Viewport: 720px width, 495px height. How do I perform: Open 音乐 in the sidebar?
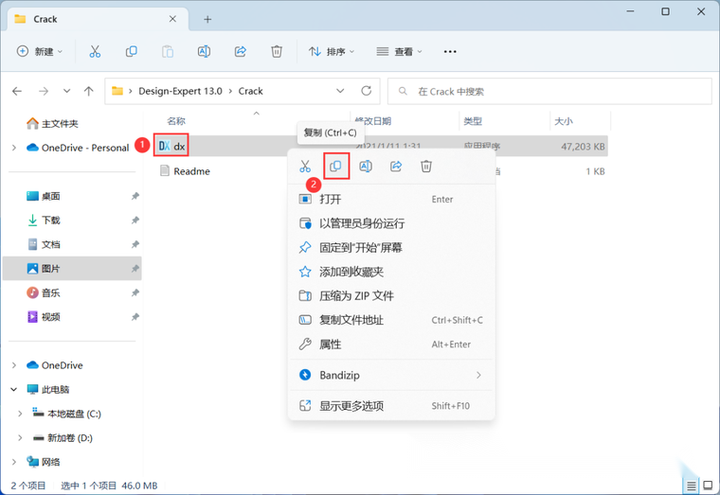coord(44,292)
